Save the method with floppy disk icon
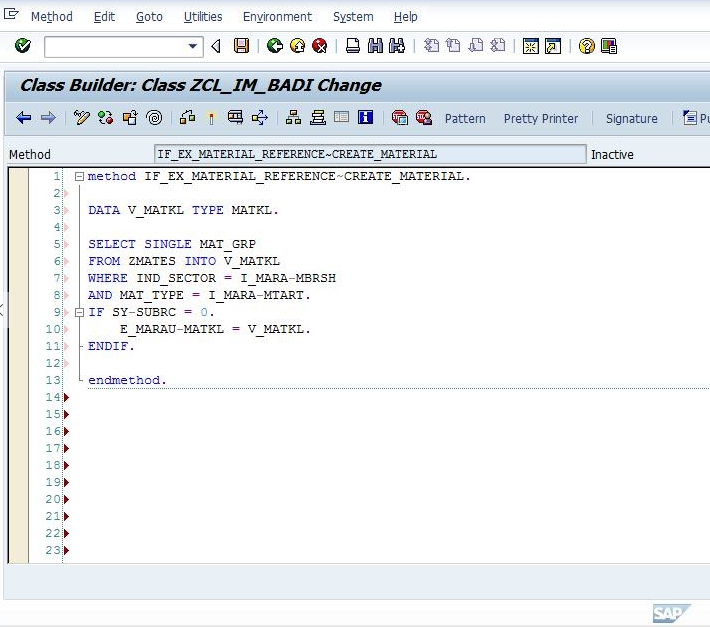Image resolution: width=710 pixels, height=627 pixels. tap(241, 46)
